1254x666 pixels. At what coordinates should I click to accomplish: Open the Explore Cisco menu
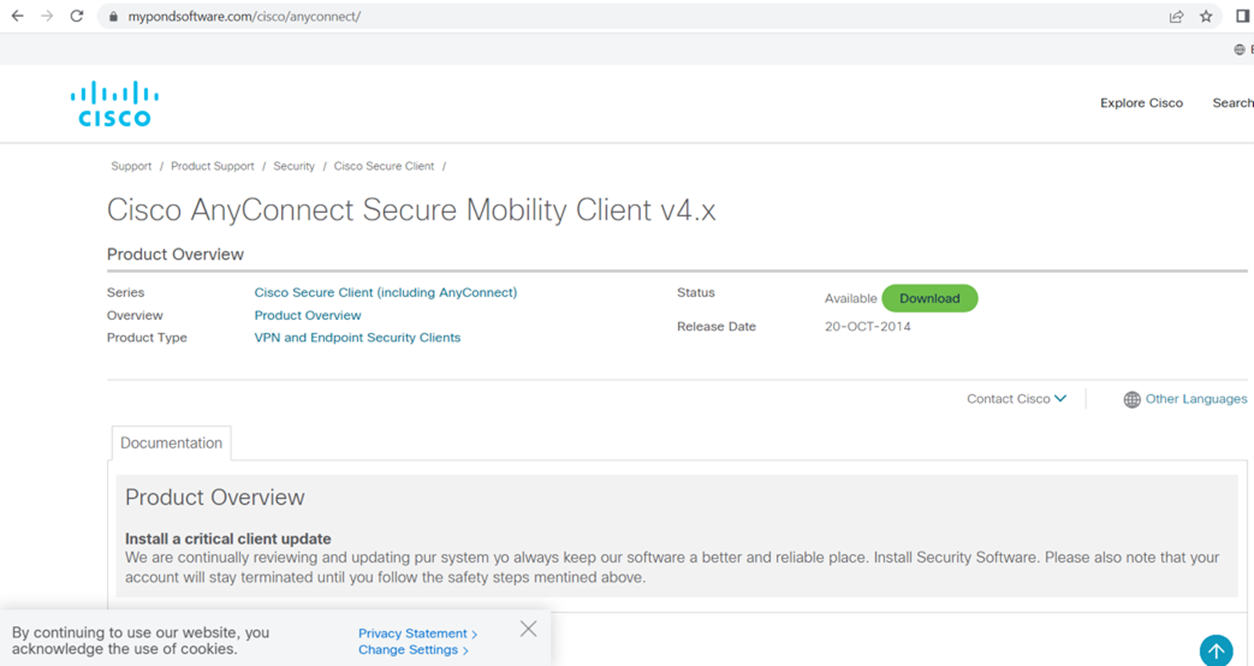tap(1141, 103)
